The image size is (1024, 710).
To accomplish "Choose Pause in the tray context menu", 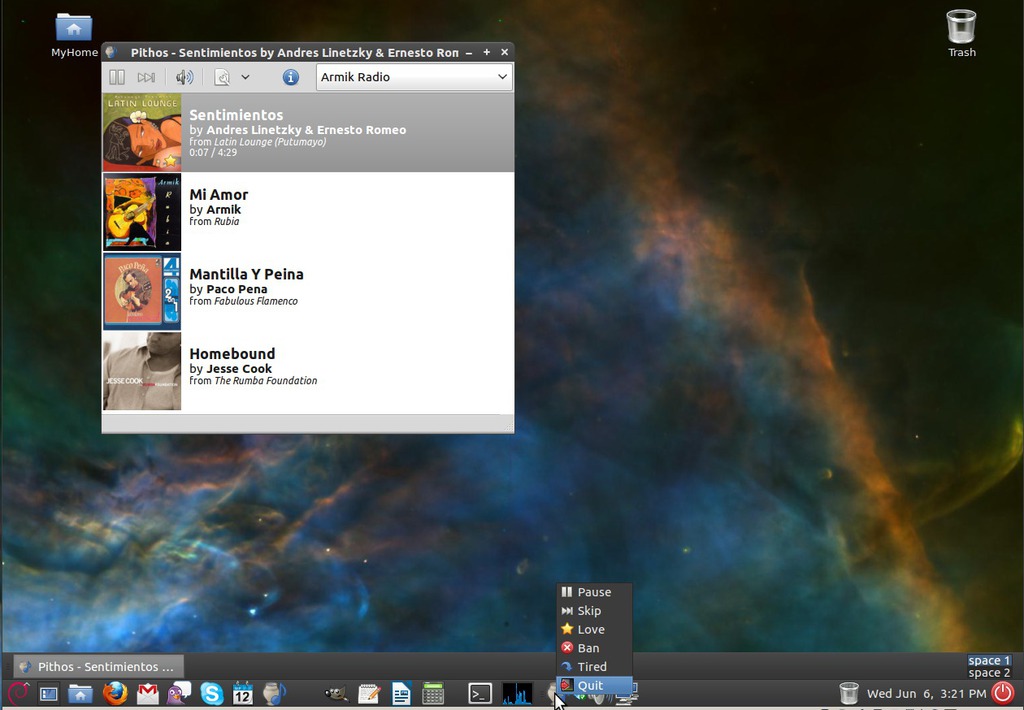I will [x=594, y=592].
